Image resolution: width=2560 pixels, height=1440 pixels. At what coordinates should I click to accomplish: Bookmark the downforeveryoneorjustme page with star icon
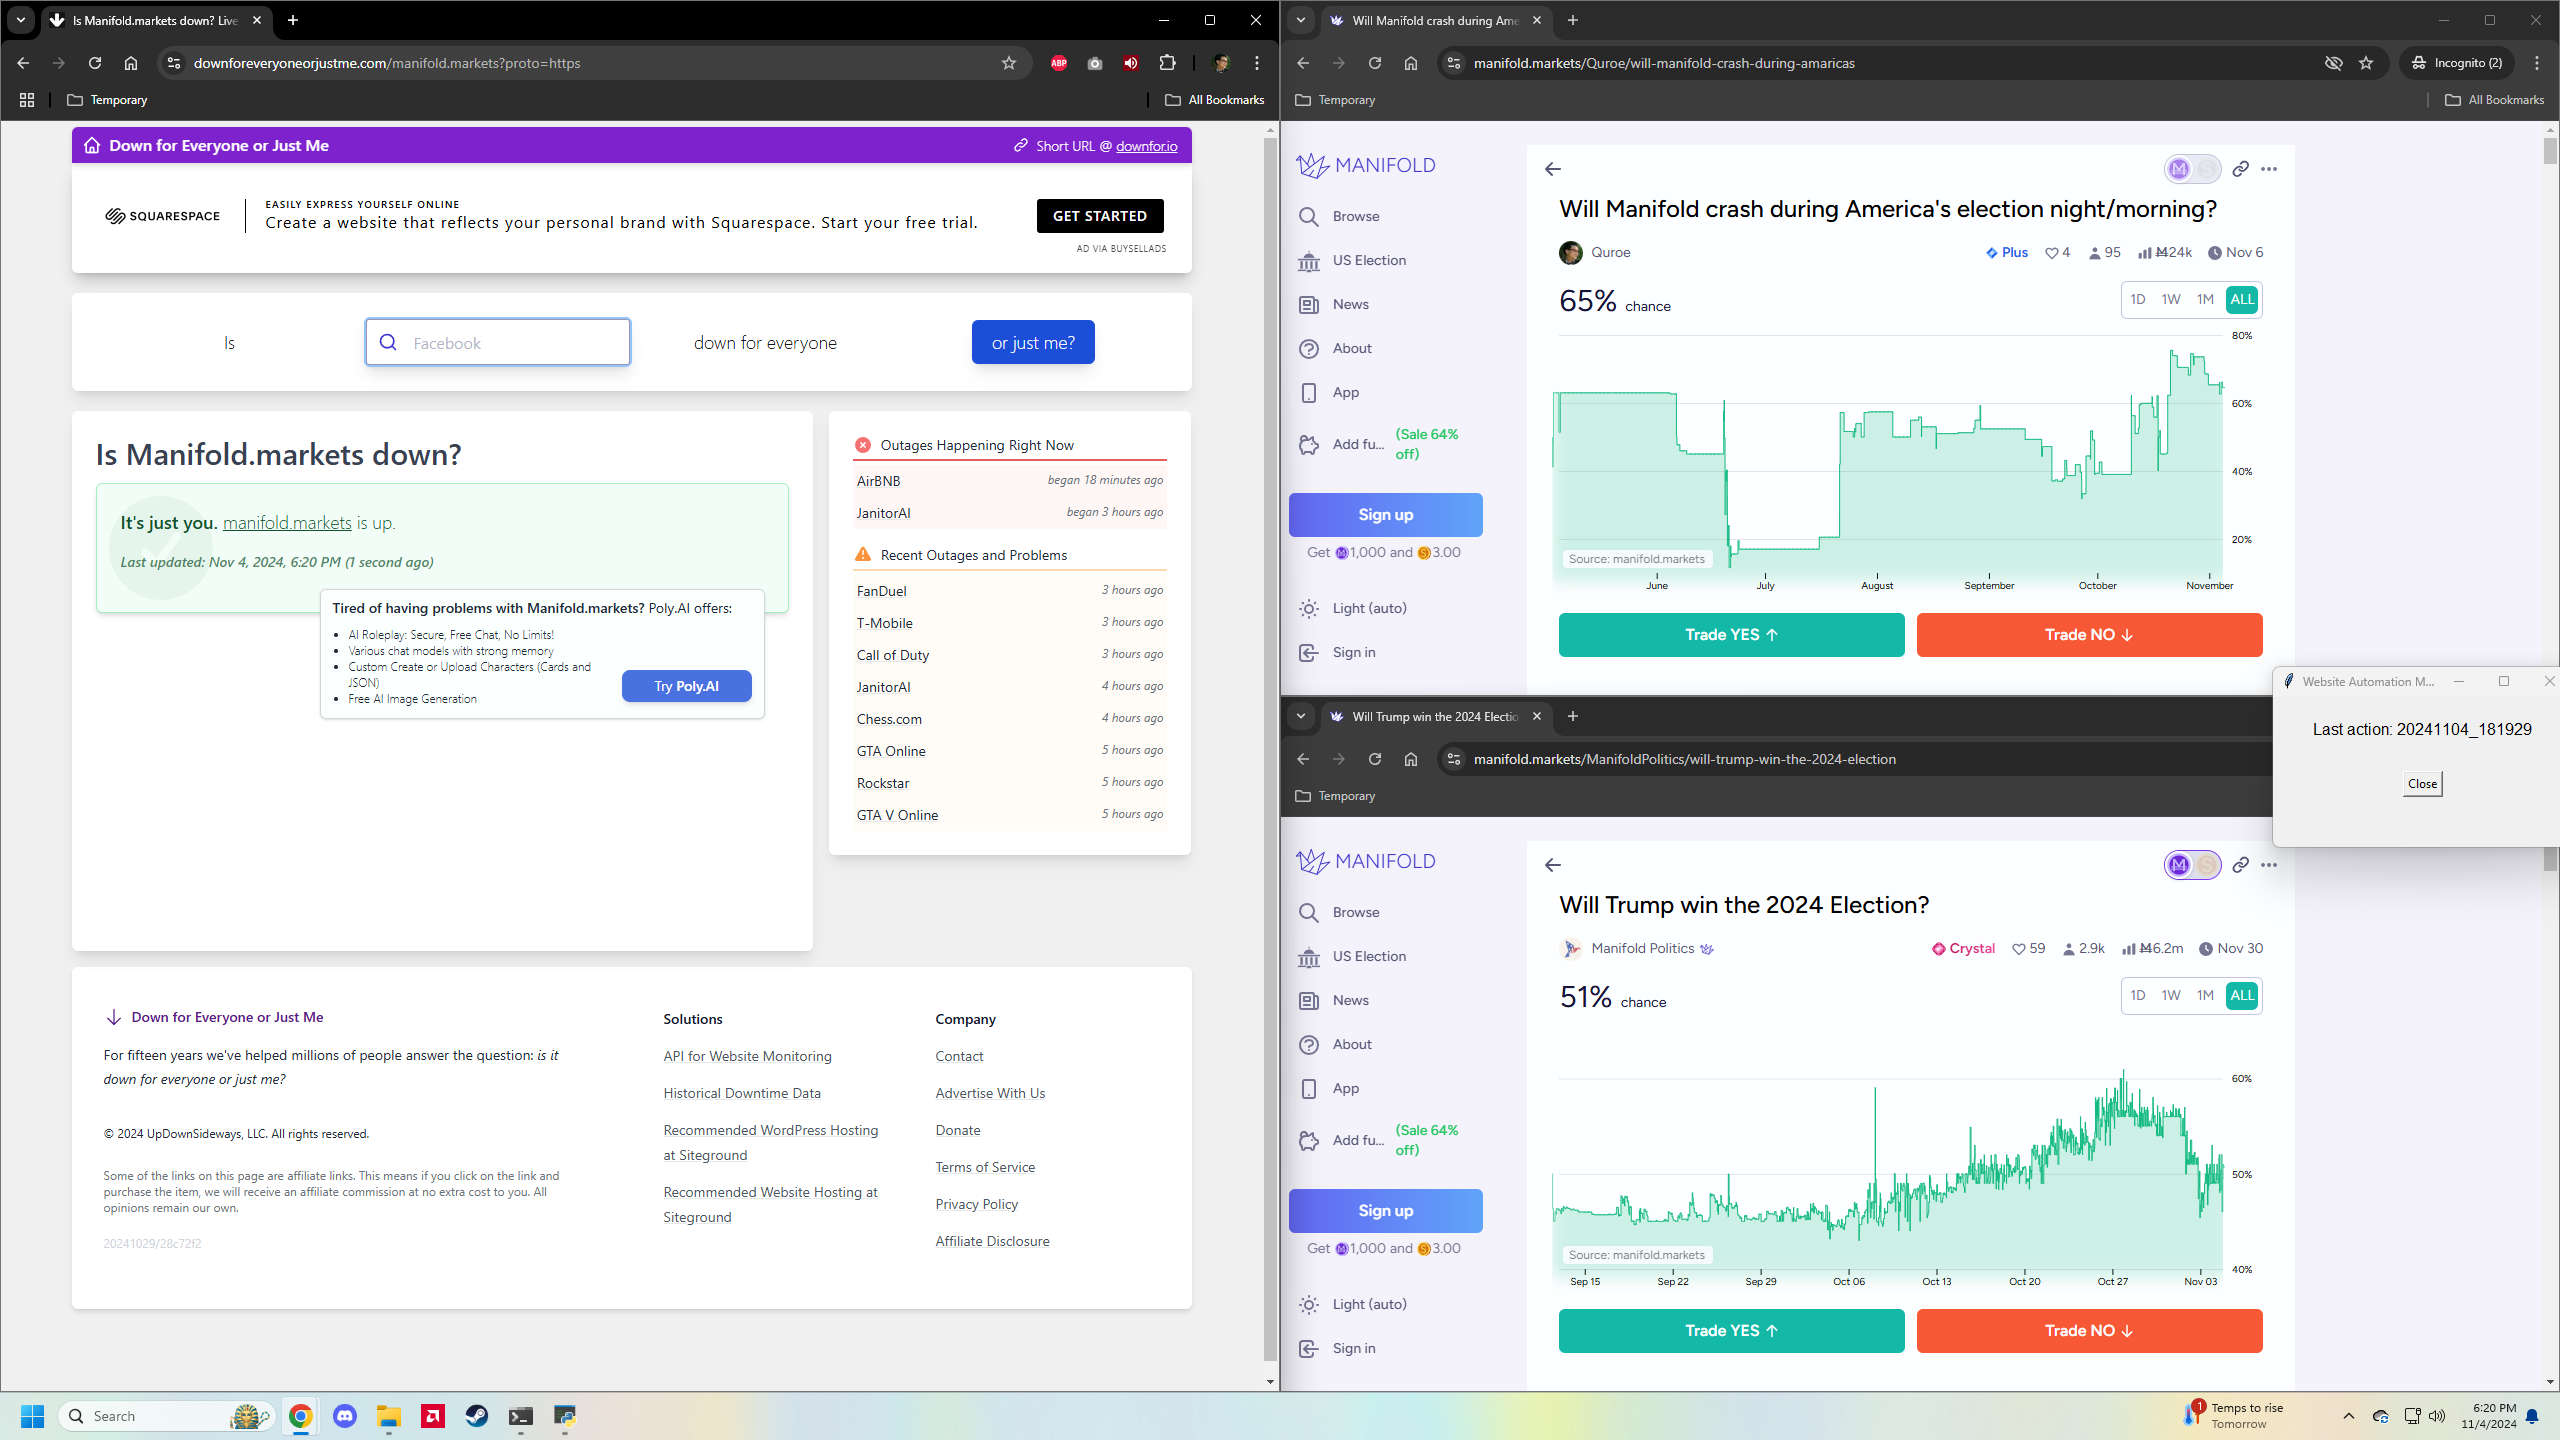(1009, 63)
